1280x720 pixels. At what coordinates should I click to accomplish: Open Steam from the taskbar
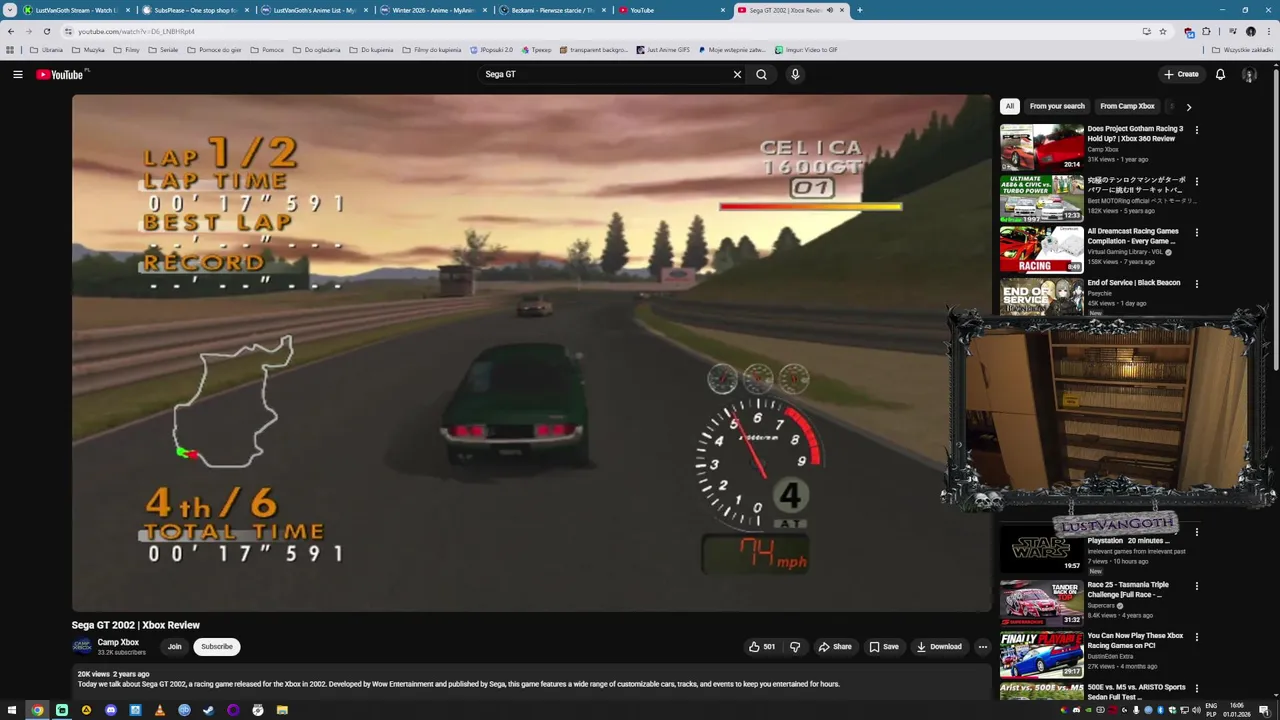click(208, 710)
